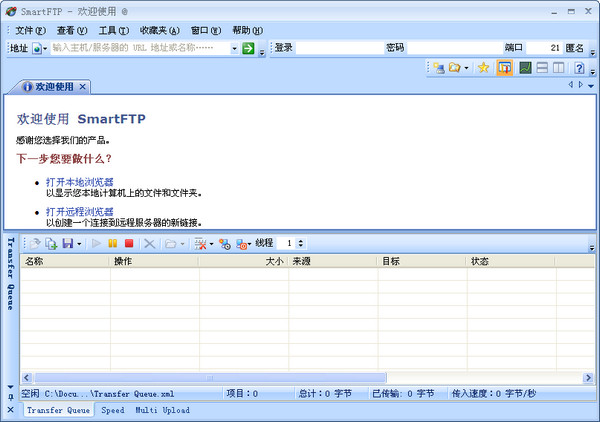Viewport: 600px width, 422px height.
Task: Toggle the horizontal split layout
Action: coord(541,68)
